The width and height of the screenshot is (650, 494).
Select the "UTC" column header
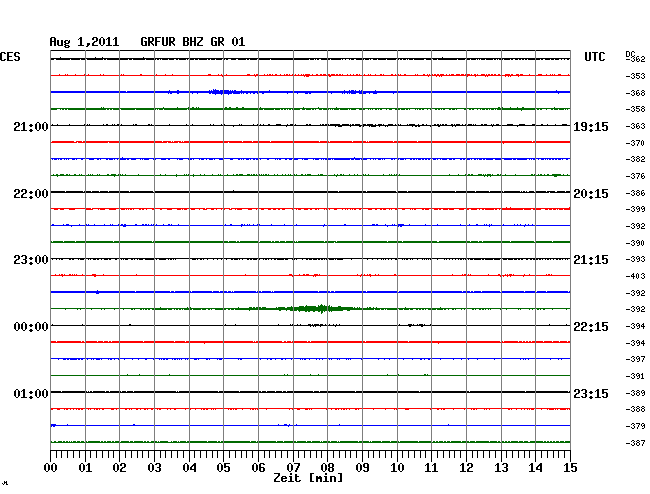(x=594, y=57)
